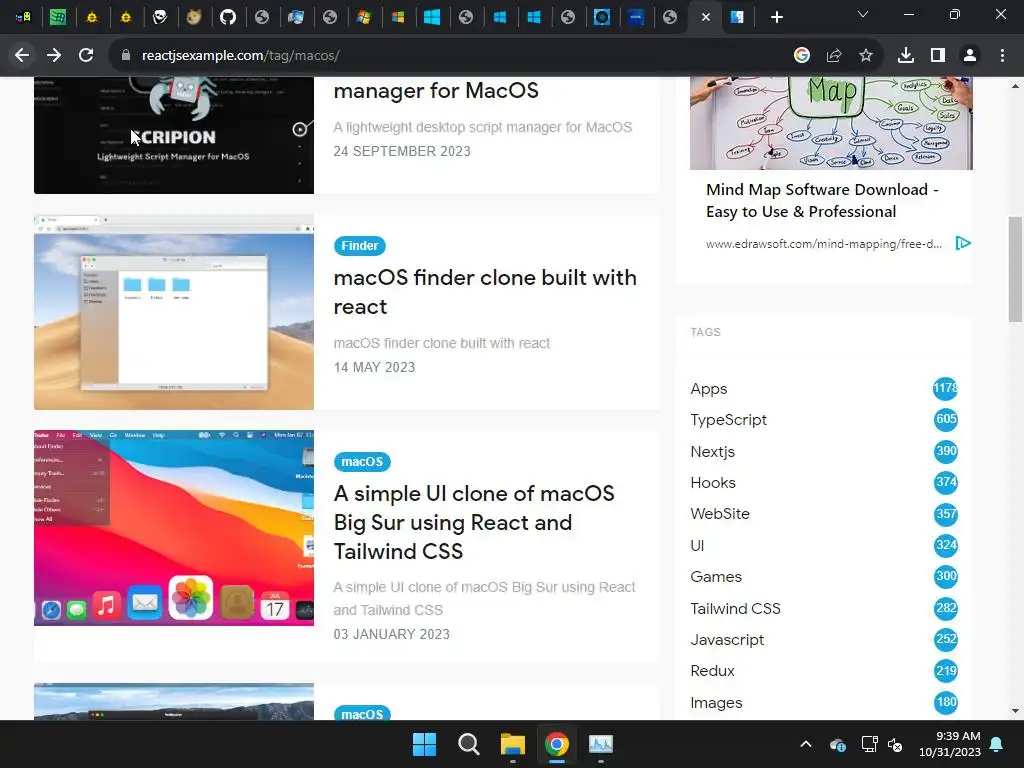Open the Mind Map Software Download ad link
The width and height of the screenshot is (1024, 768).
coord(822,200)
